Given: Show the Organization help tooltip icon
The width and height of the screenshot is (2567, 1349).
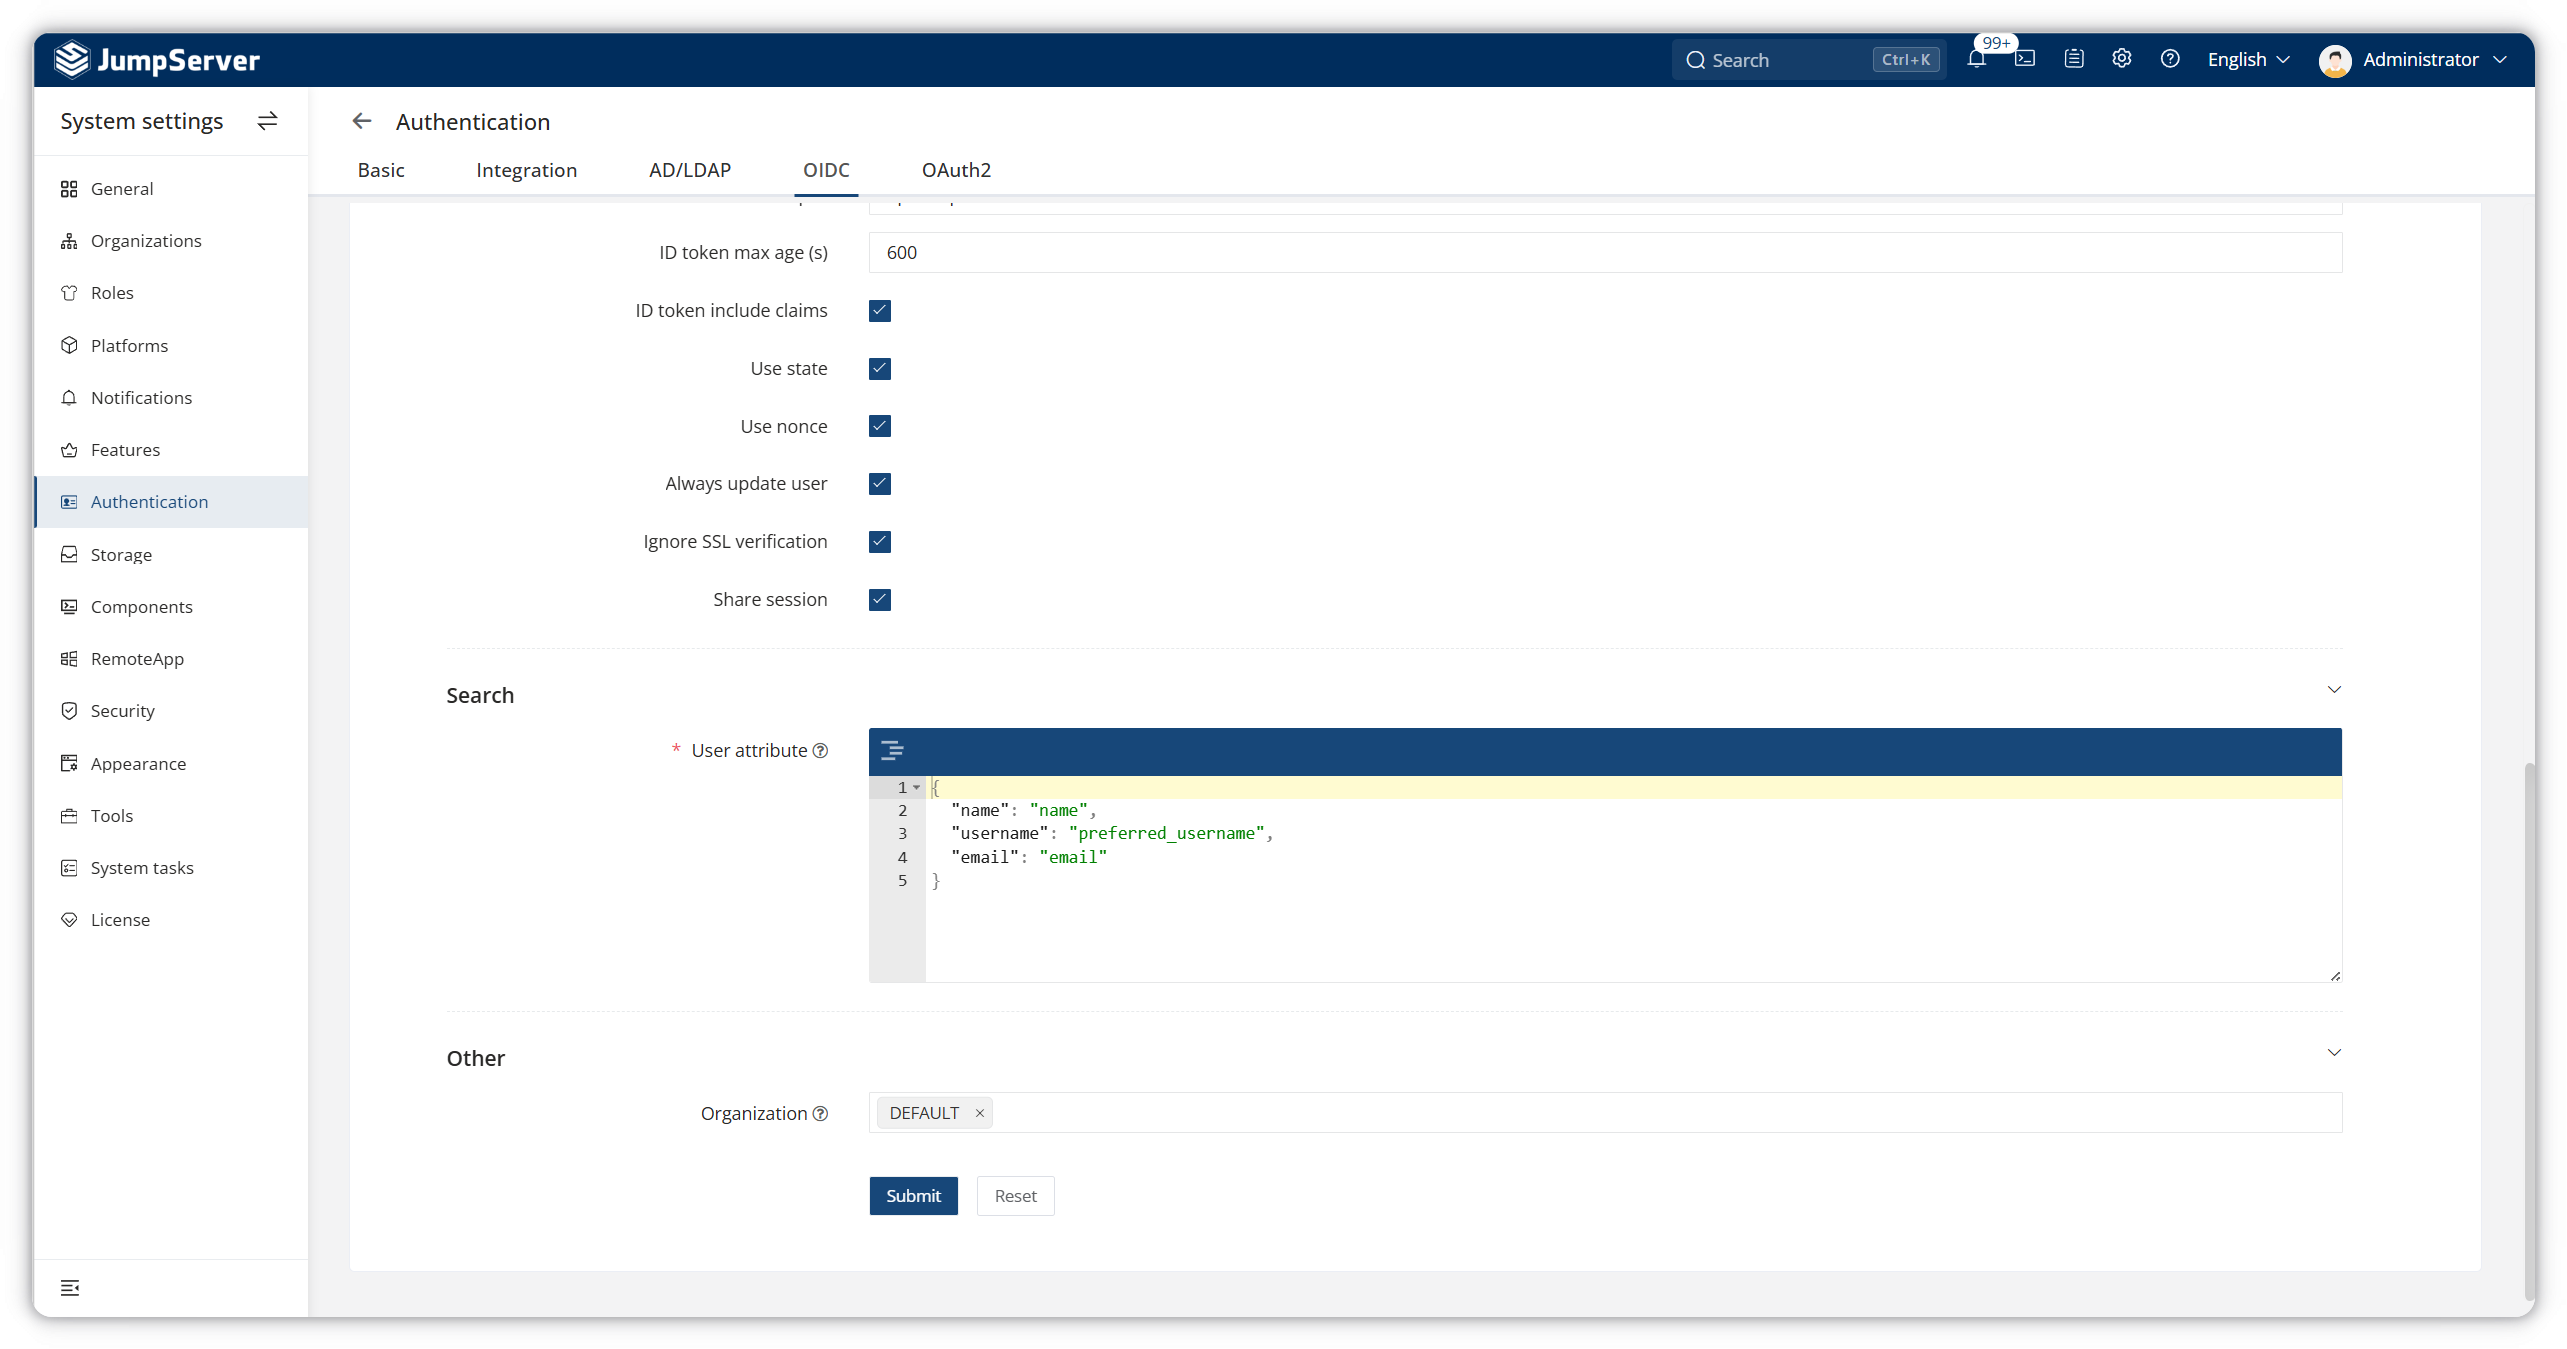Looking at the screenshot, I should [820, 1114].
